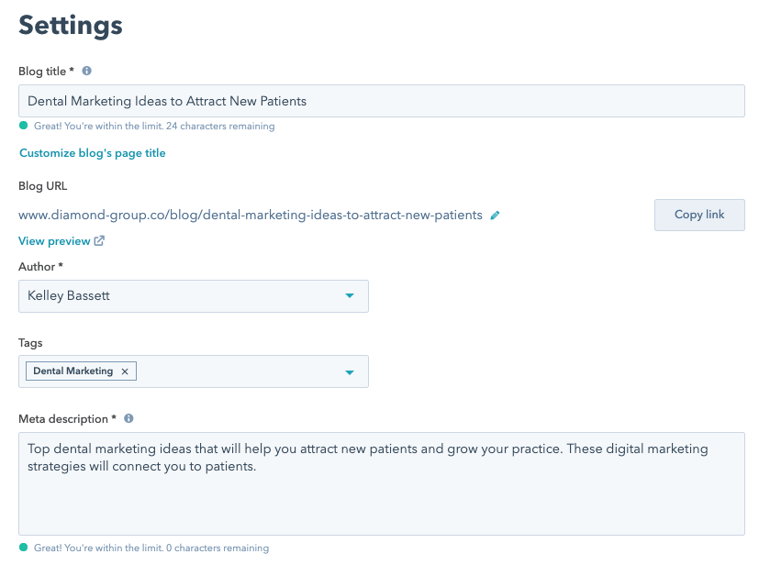Image resolution: width=770 pixels, height=565 pixels.
Task: Click green status dot under Blog title
Action: point(23,125)
